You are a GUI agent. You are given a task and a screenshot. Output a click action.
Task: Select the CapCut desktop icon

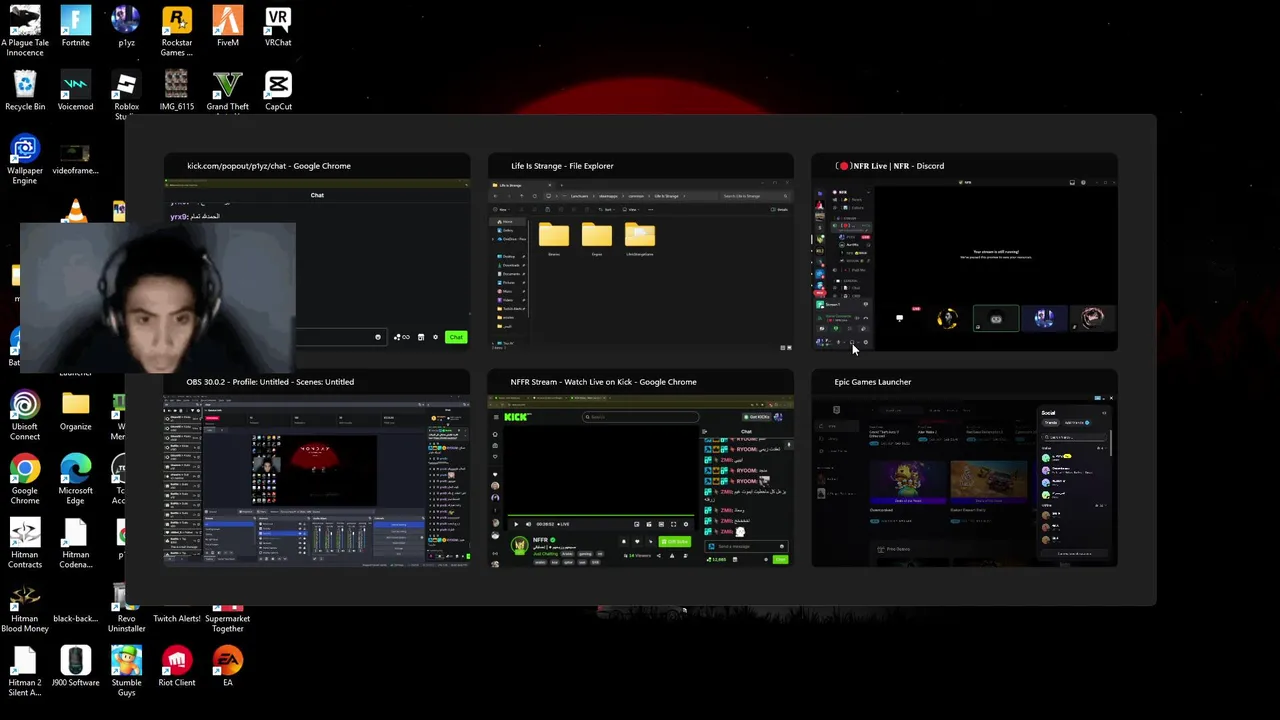[x=278, y=90]
